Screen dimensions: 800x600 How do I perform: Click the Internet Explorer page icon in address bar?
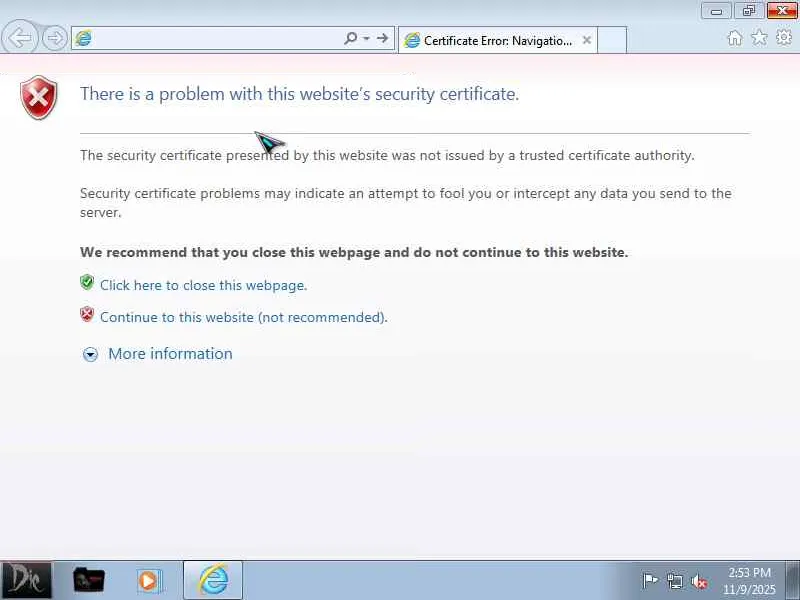(x=83, y=38)
